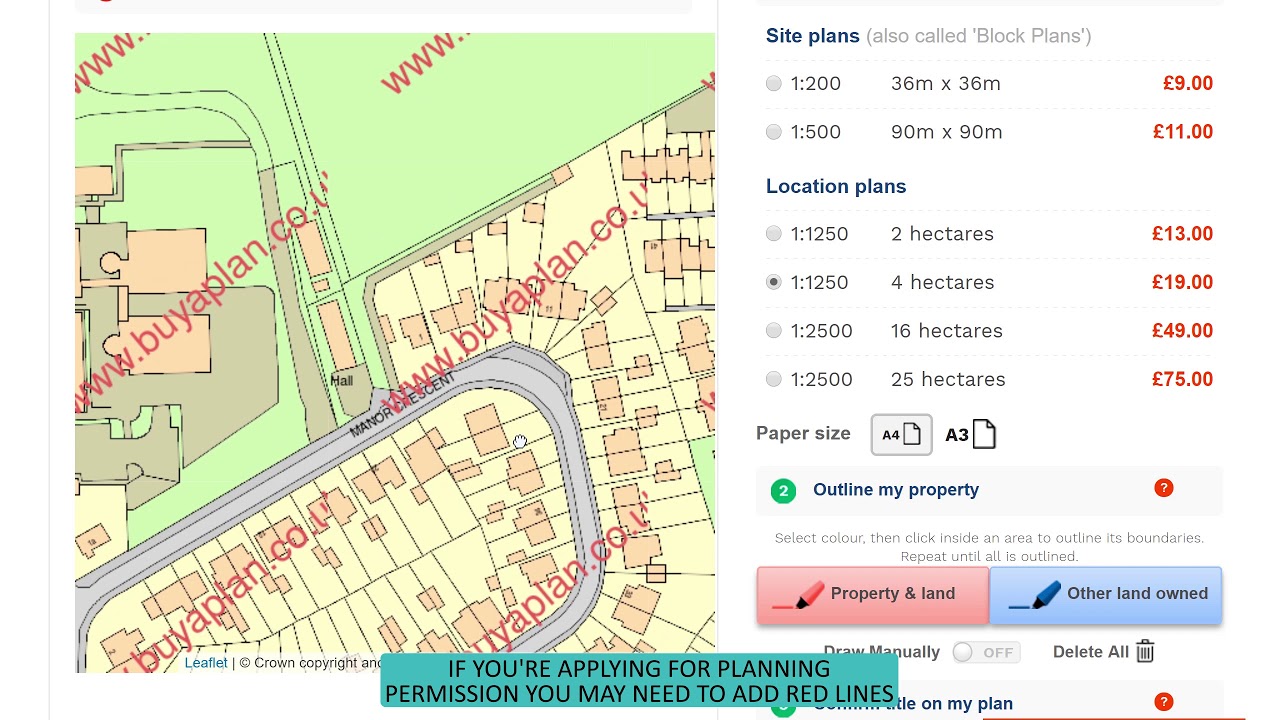
Task: Activate the Other land owned blue pen
Action: point(1106,595)
